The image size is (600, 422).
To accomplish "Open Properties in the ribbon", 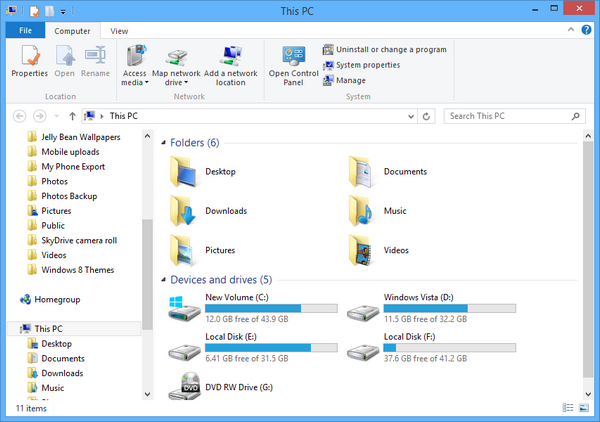I will tap(29, 61).
